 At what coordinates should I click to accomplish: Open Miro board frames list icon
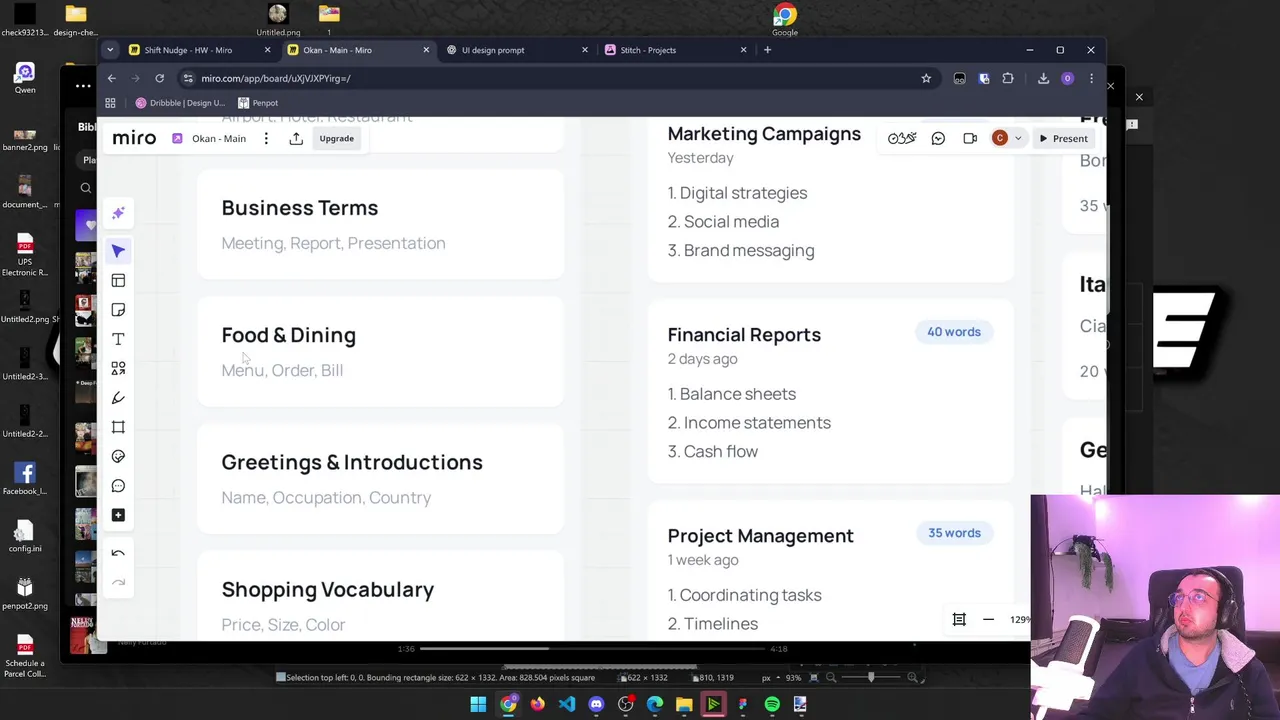(959, 620)
